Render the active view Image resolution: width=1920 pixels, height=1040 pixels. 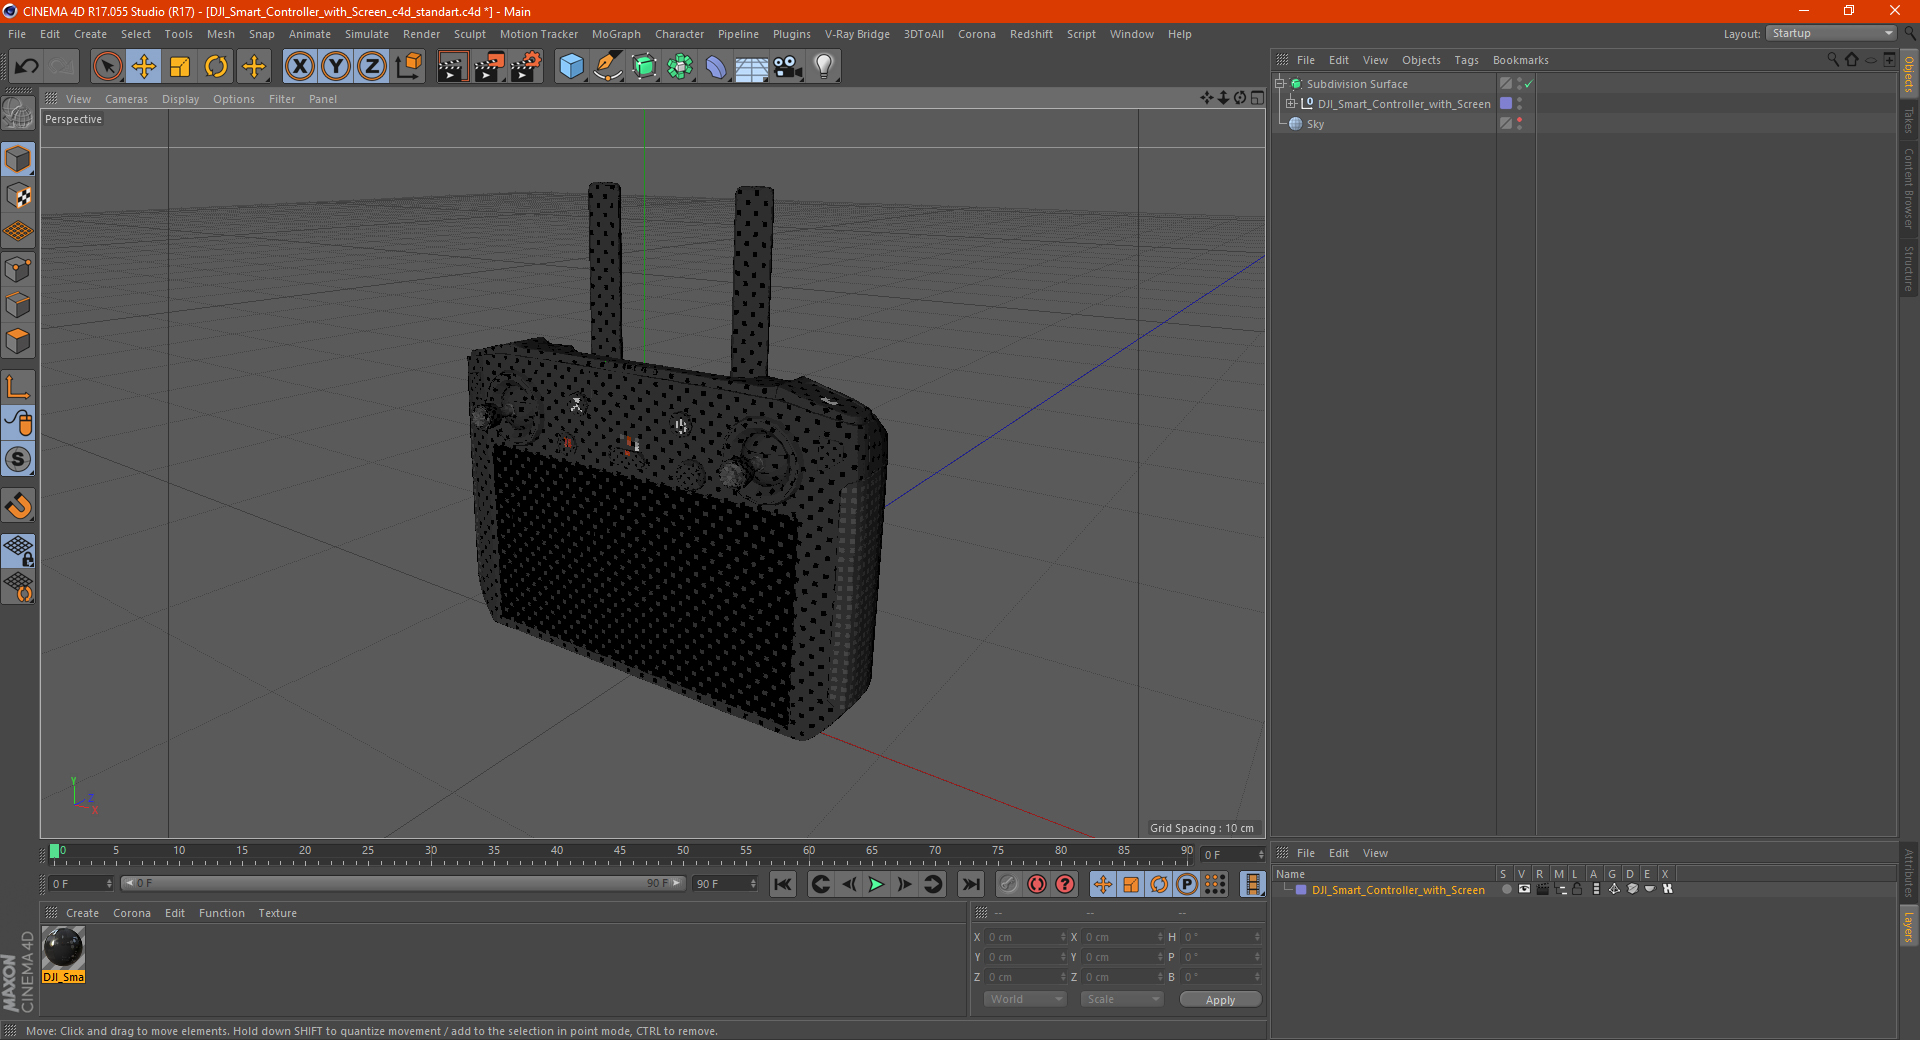click(452, 67)
